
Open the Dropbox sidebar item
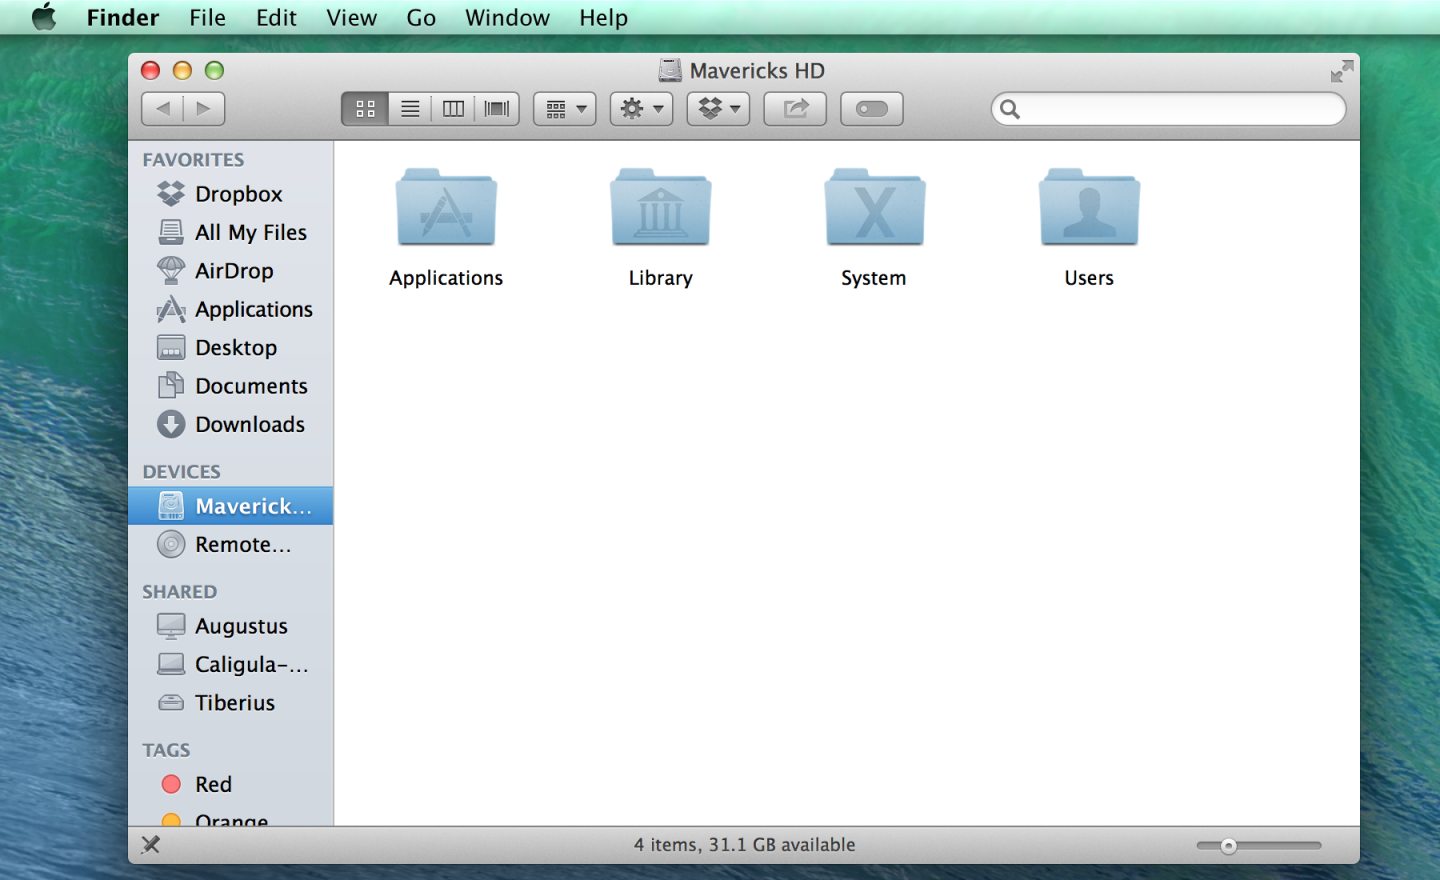[x=238, y=194]
